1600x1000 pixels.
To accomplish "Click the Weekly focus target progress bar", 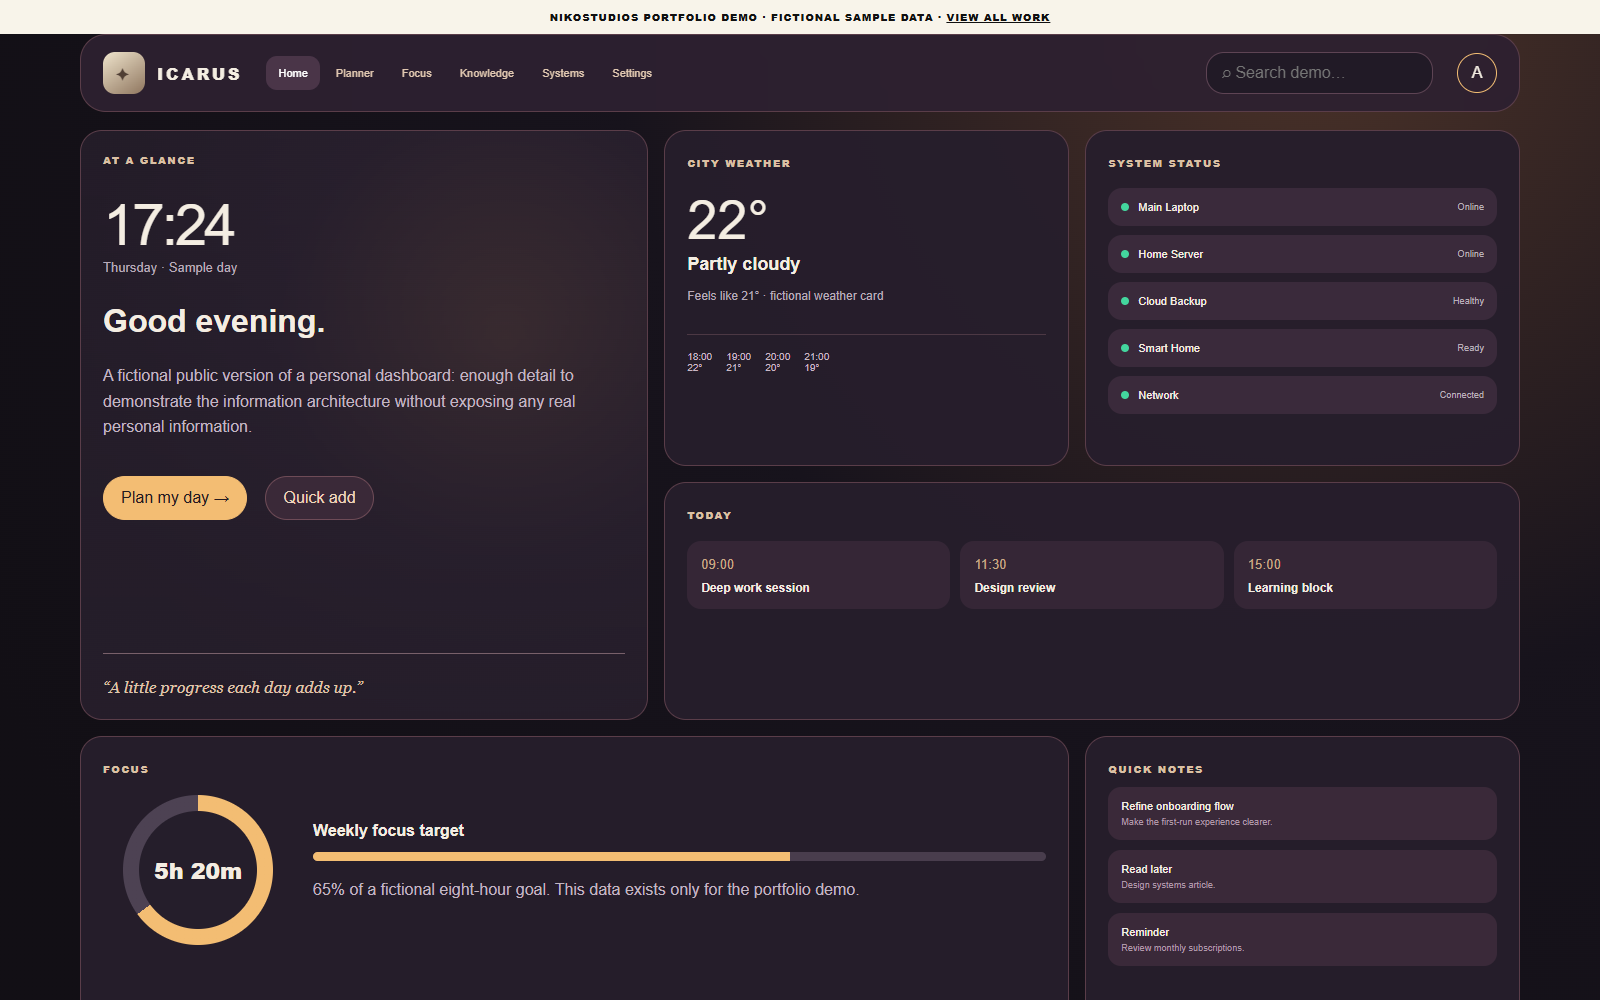I will coord(679,856).
